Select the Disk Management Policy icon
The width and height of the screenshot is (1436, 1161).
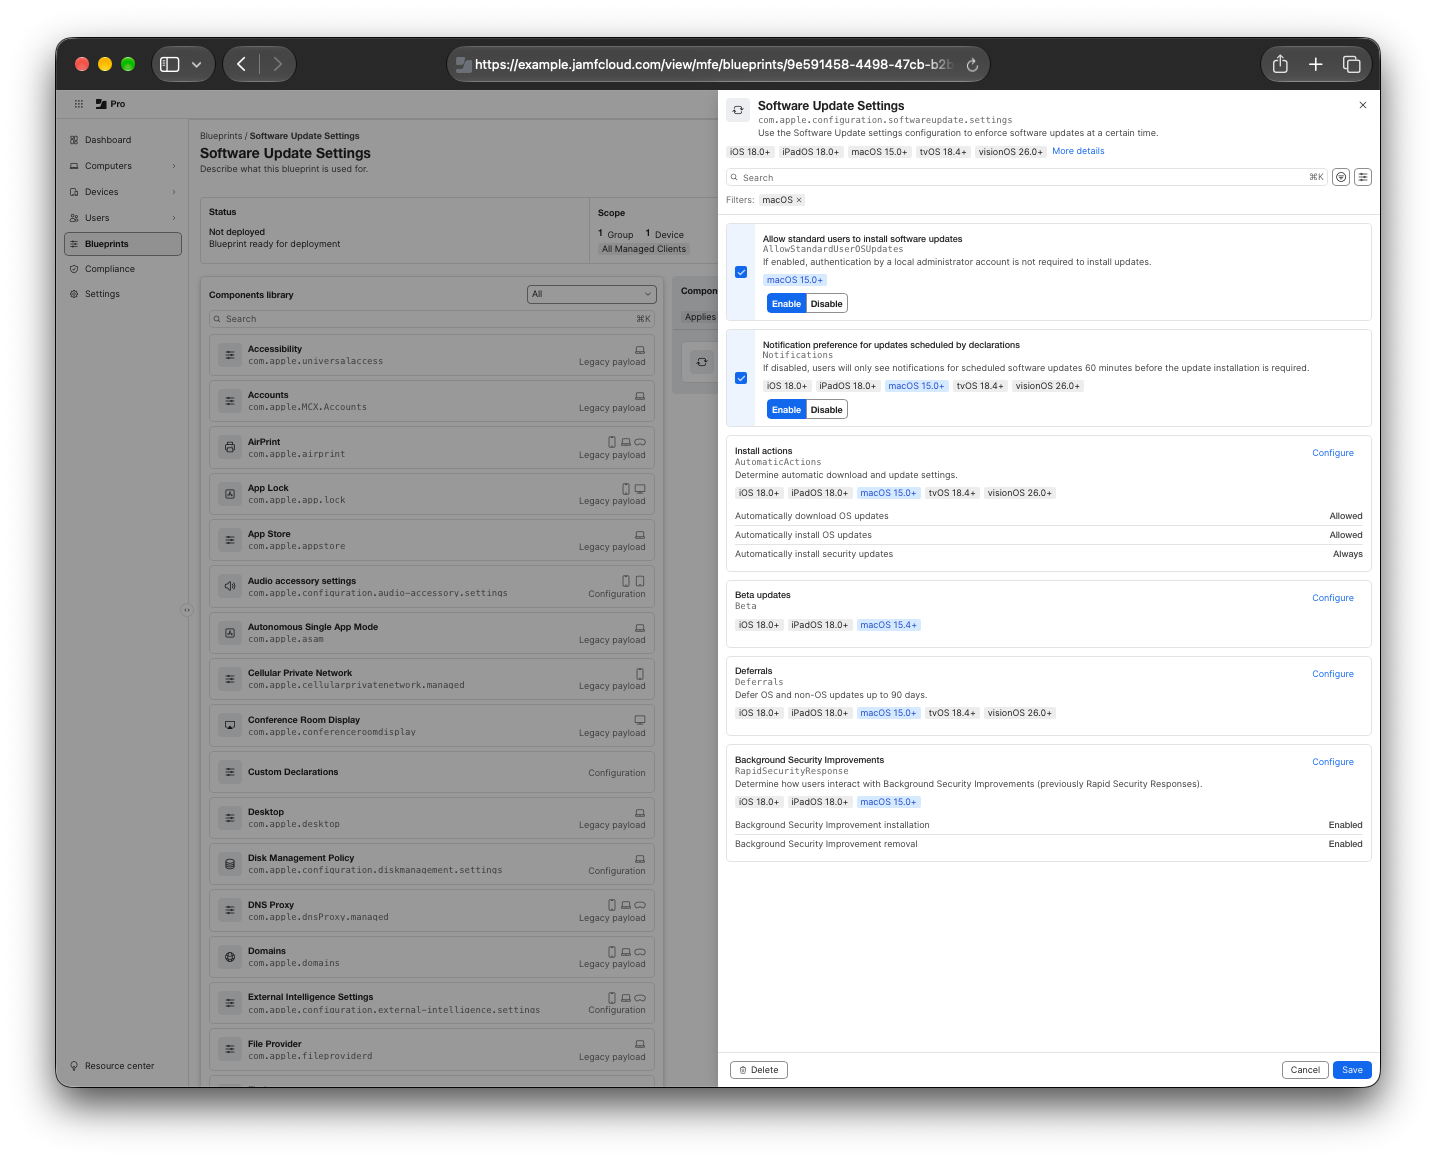pyautogui.click(x=230, y=864)
